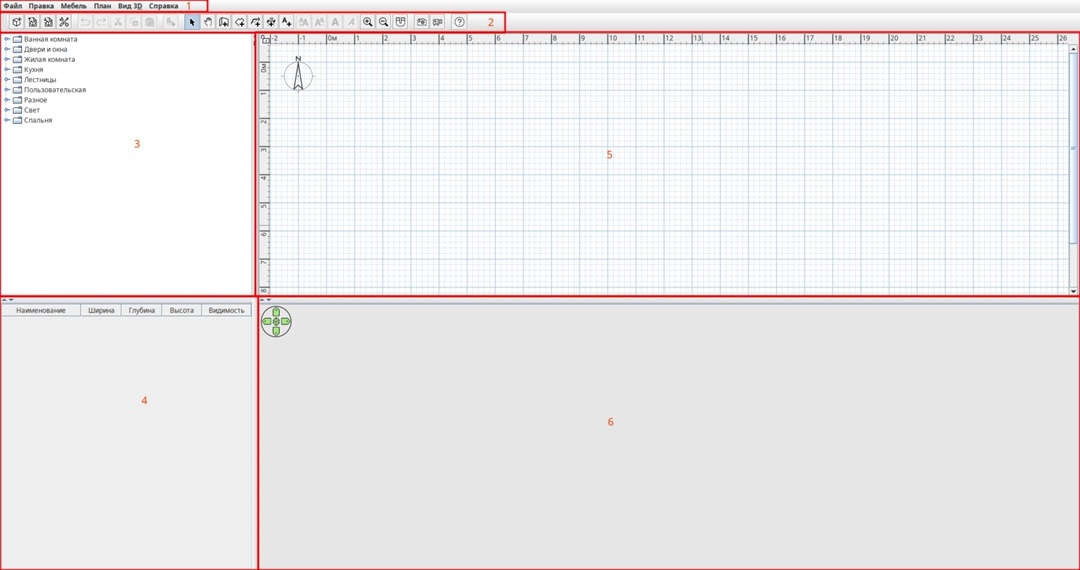Open the План menu
The height and width of the screenshot is (570, 1080).
point(103,6)
